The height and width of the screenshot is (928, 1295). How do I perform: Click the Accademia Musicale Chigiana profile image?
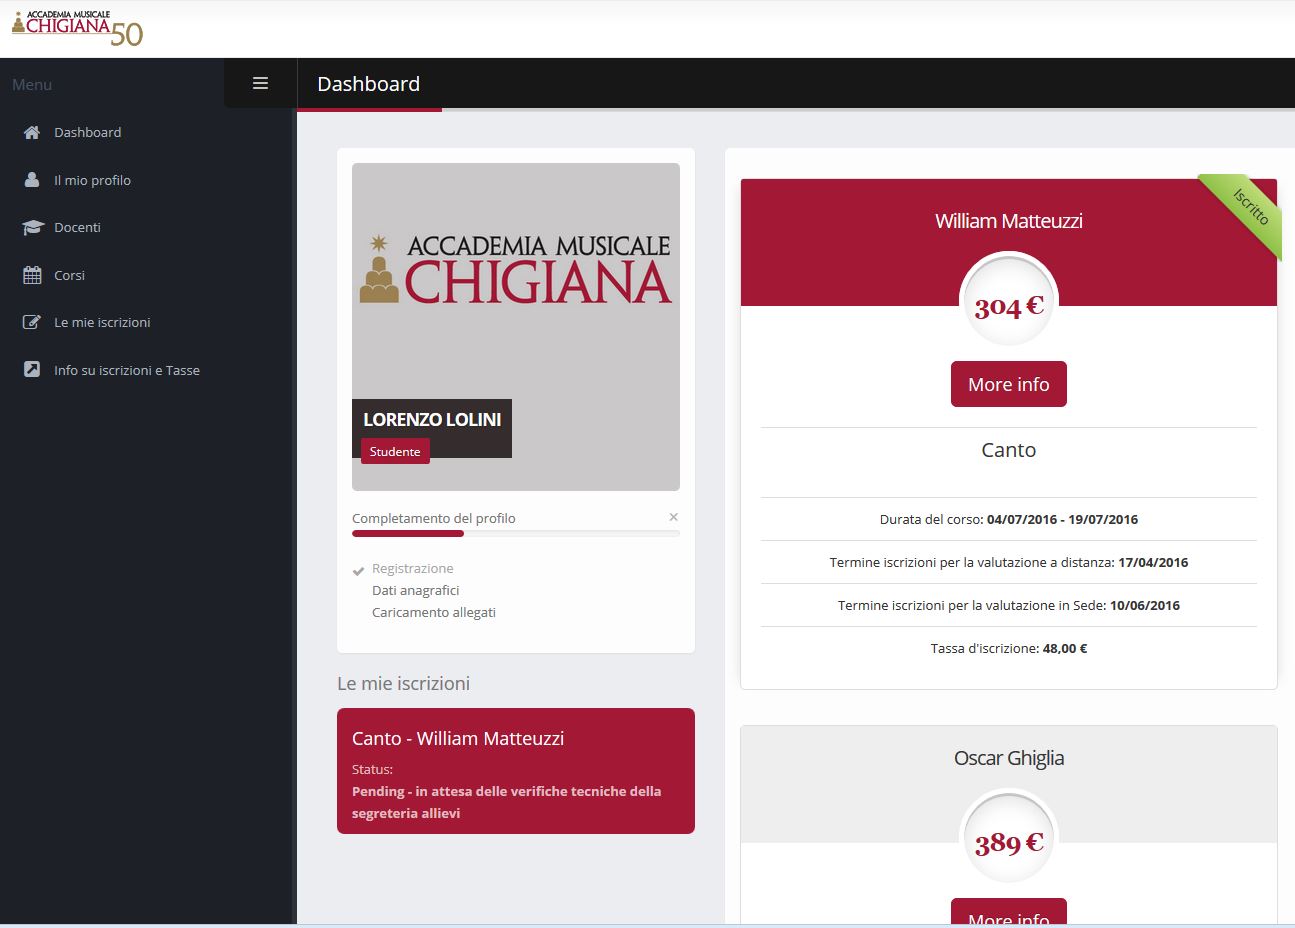(516, 327)
